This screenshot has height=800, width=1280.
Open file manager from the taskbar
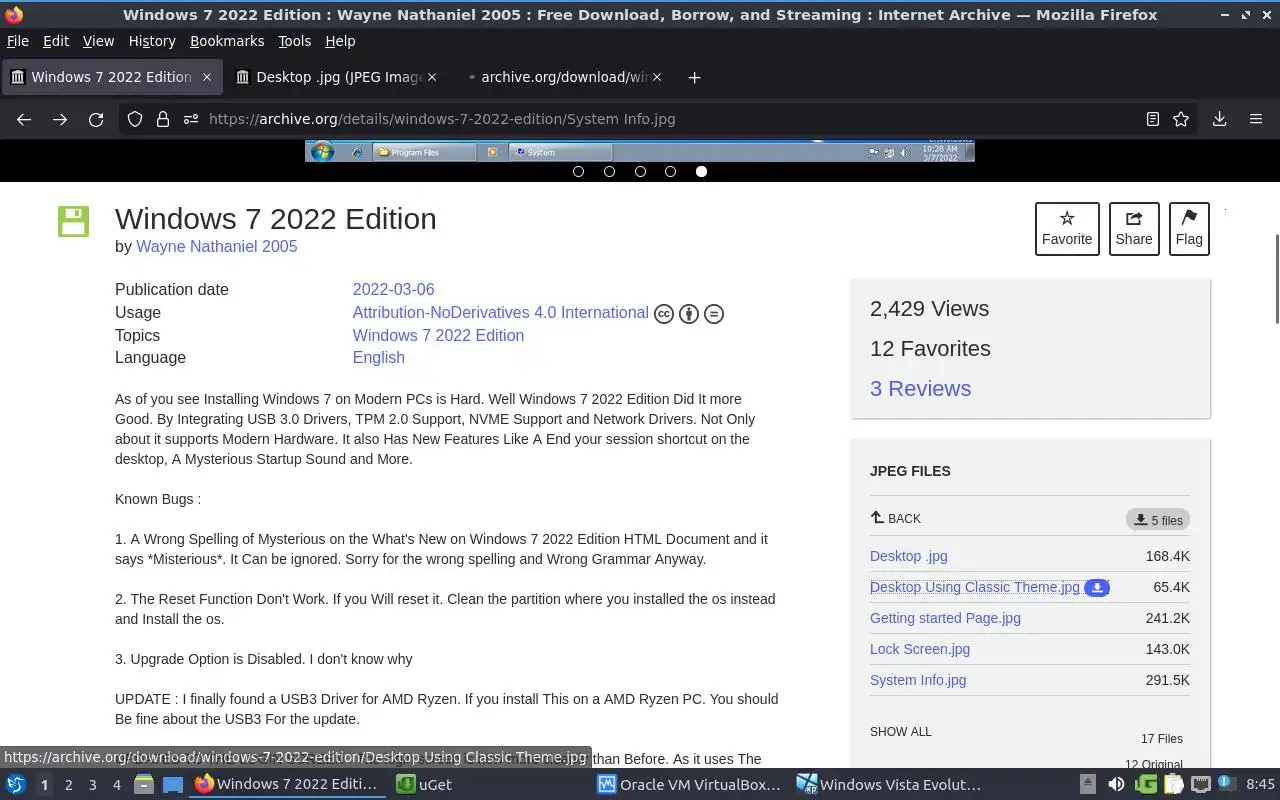(143, 784)
